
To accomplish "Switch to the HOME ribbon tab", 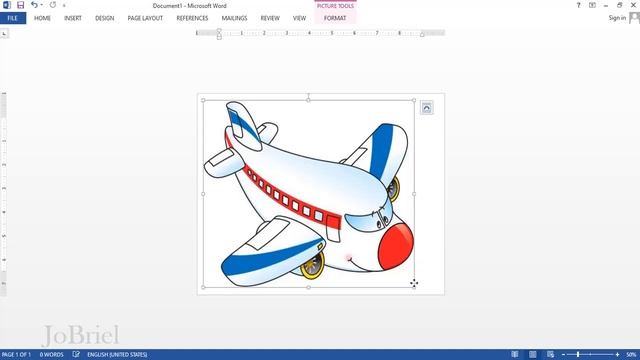I will point(42,18).
